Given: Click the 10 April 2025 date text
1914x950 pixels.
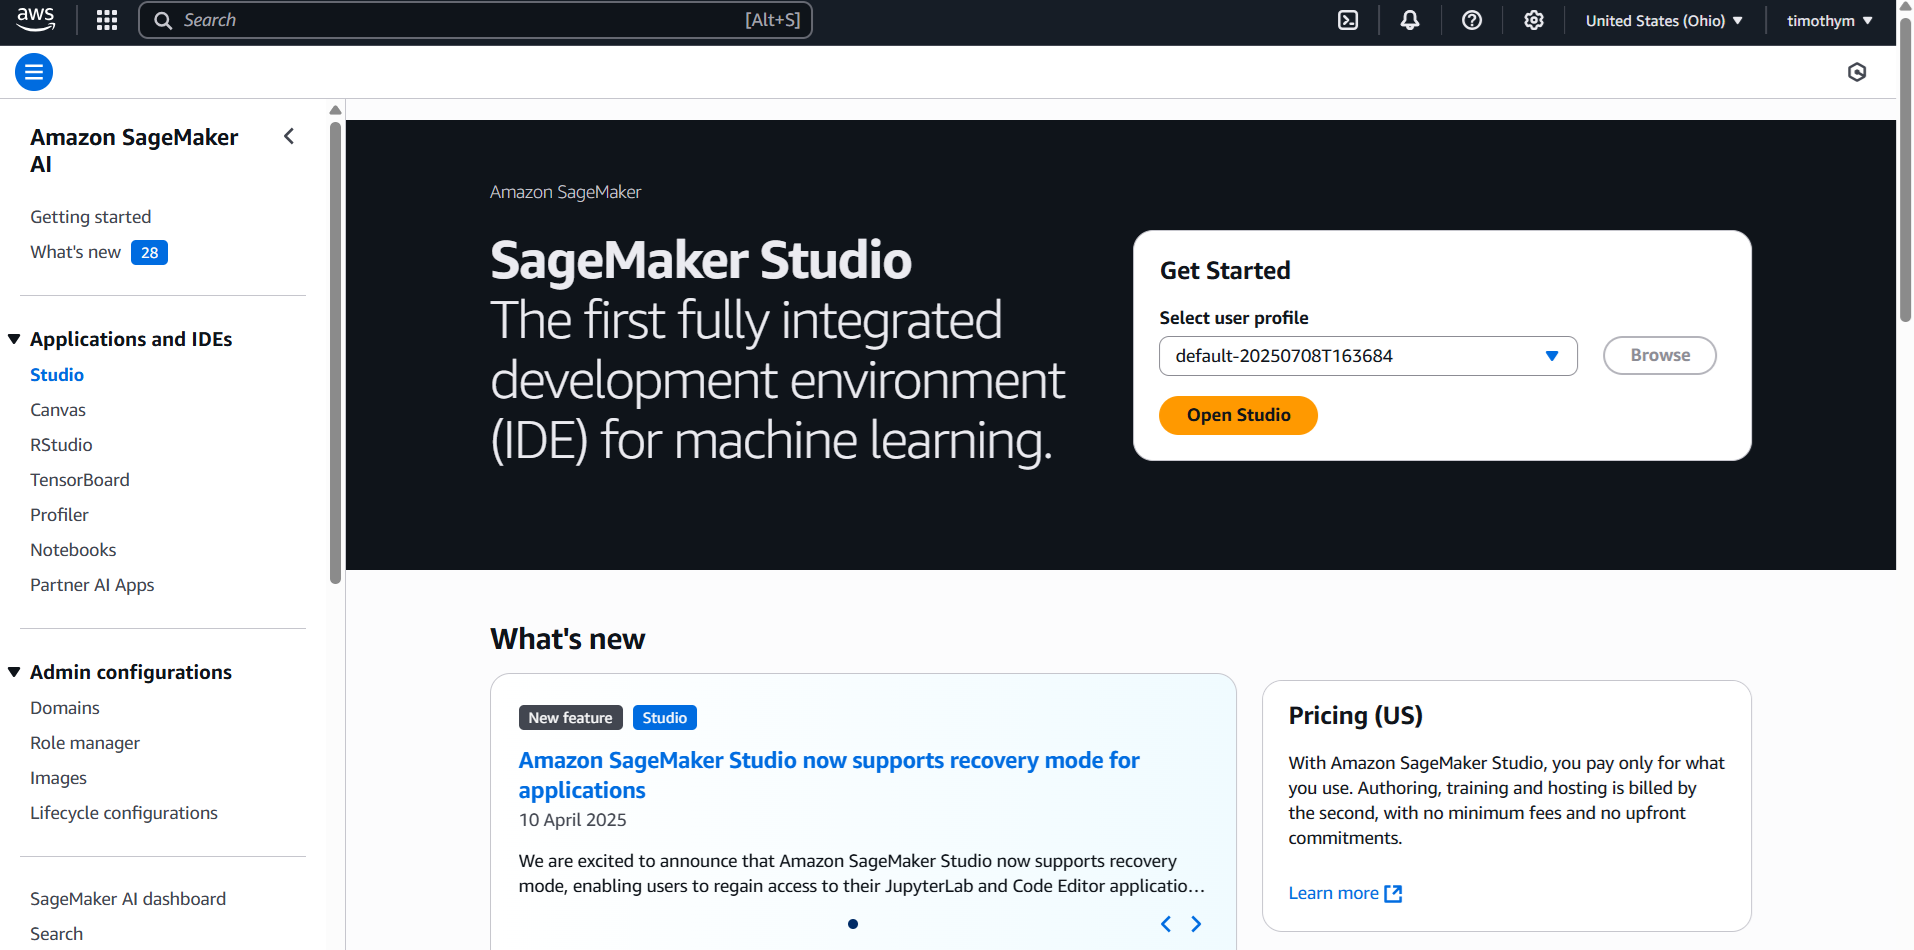Looking at the screenshot, I should [x=573, y=820].
